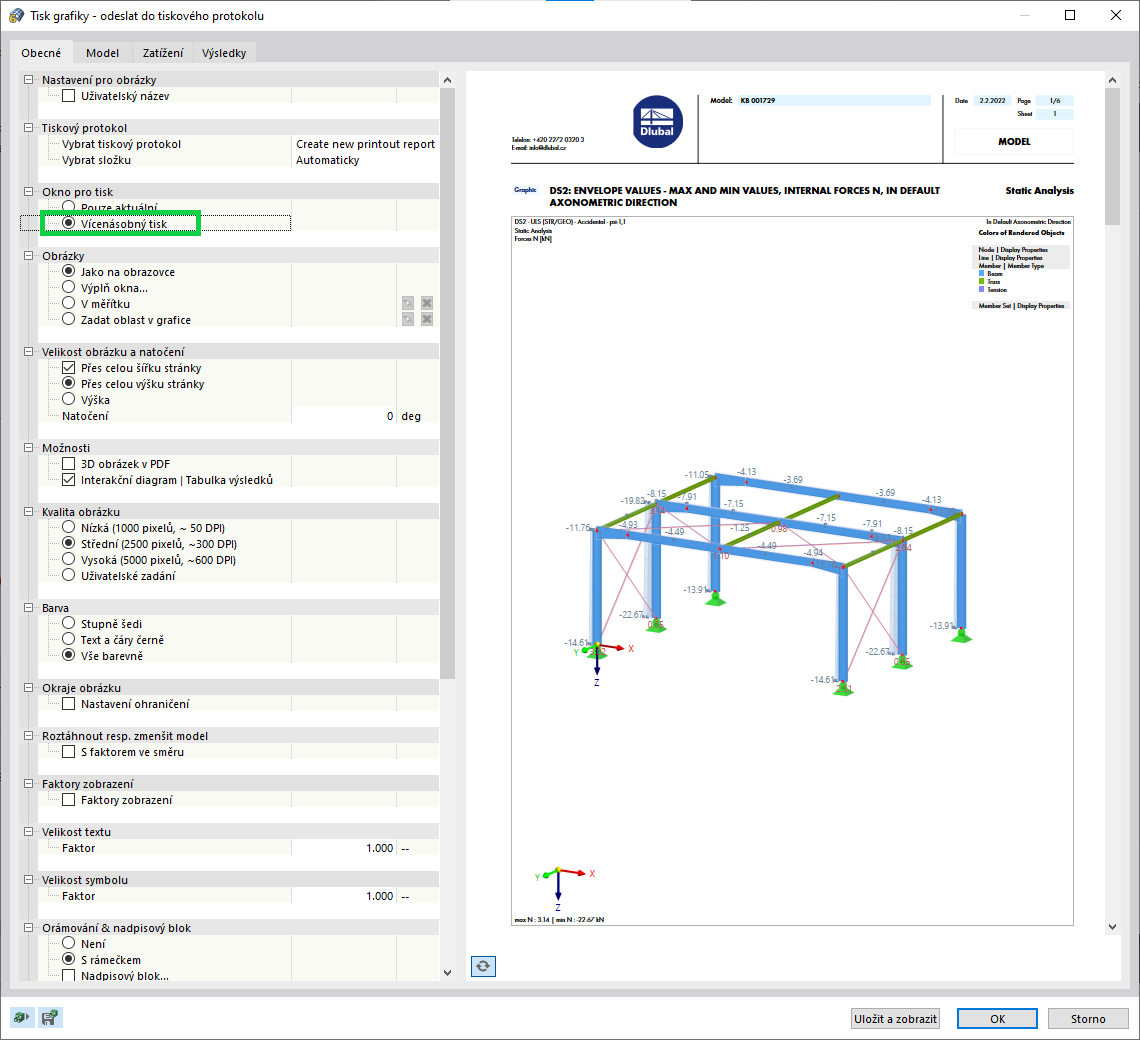Screen dimensions: 1140x1040
Task: Select the 'Střední (2500 pixelů)' quality option
Action: [68, 543]
